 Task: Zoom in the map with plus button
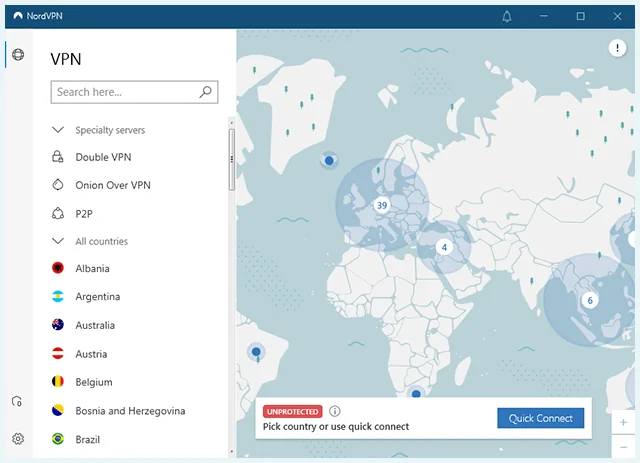[623, 422]
